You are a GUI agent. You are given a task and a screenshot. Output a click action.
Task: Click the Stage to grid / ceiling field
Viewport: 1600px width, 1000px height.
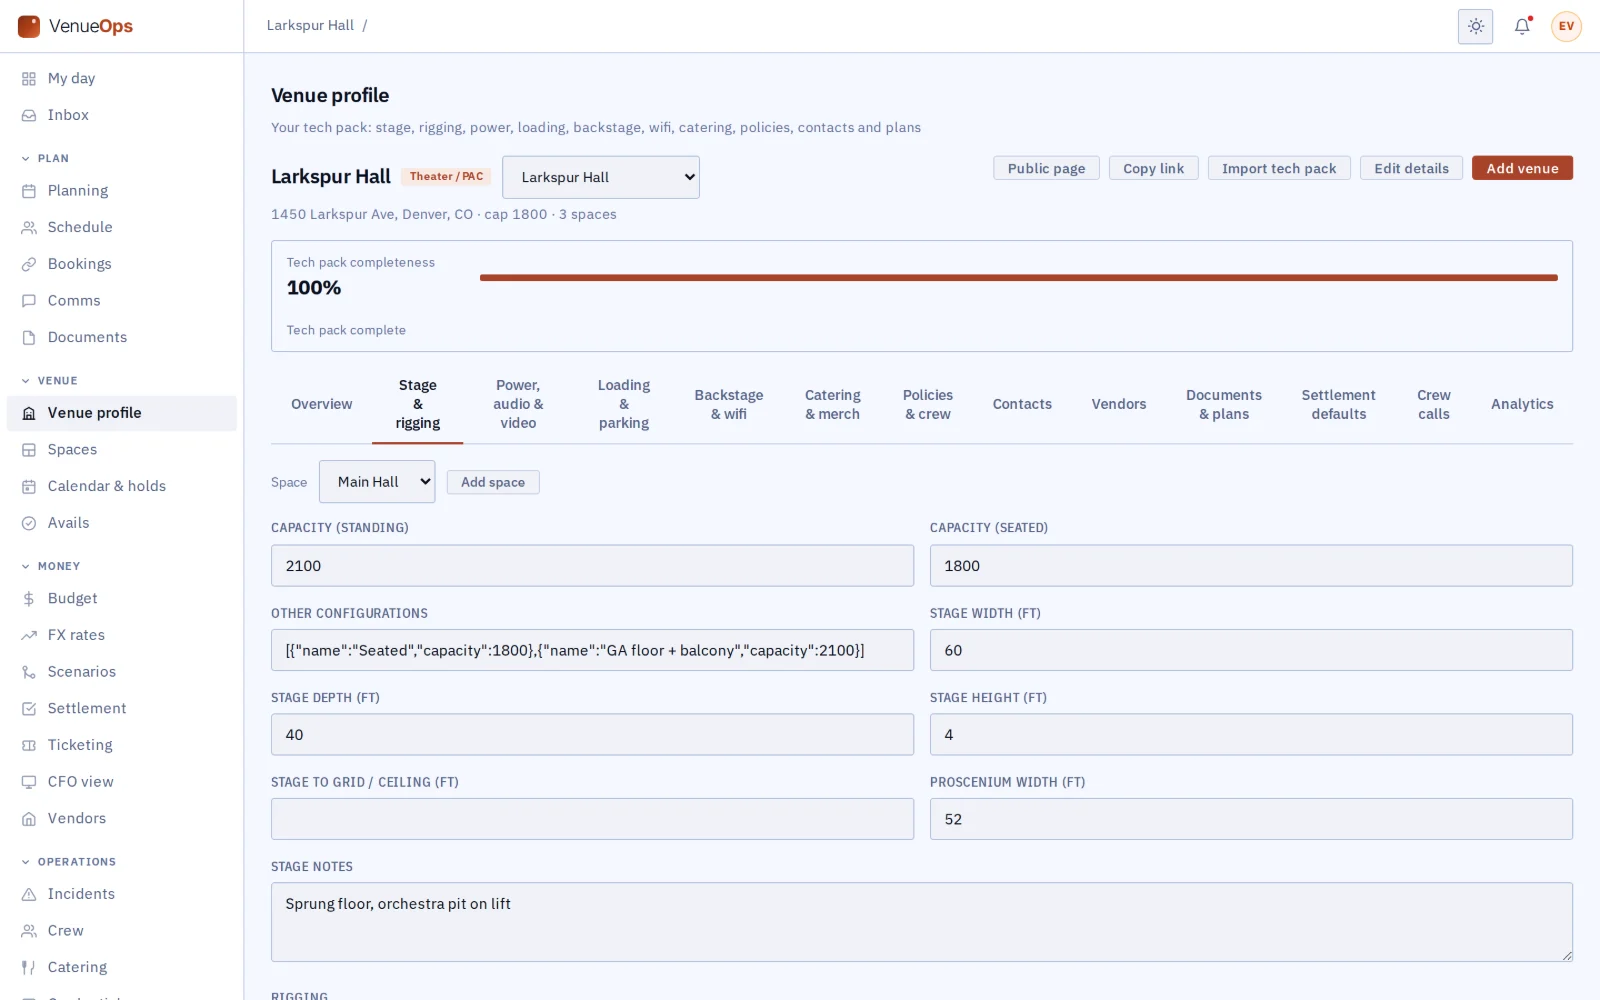pyautogui.click(x=592, y=819)
